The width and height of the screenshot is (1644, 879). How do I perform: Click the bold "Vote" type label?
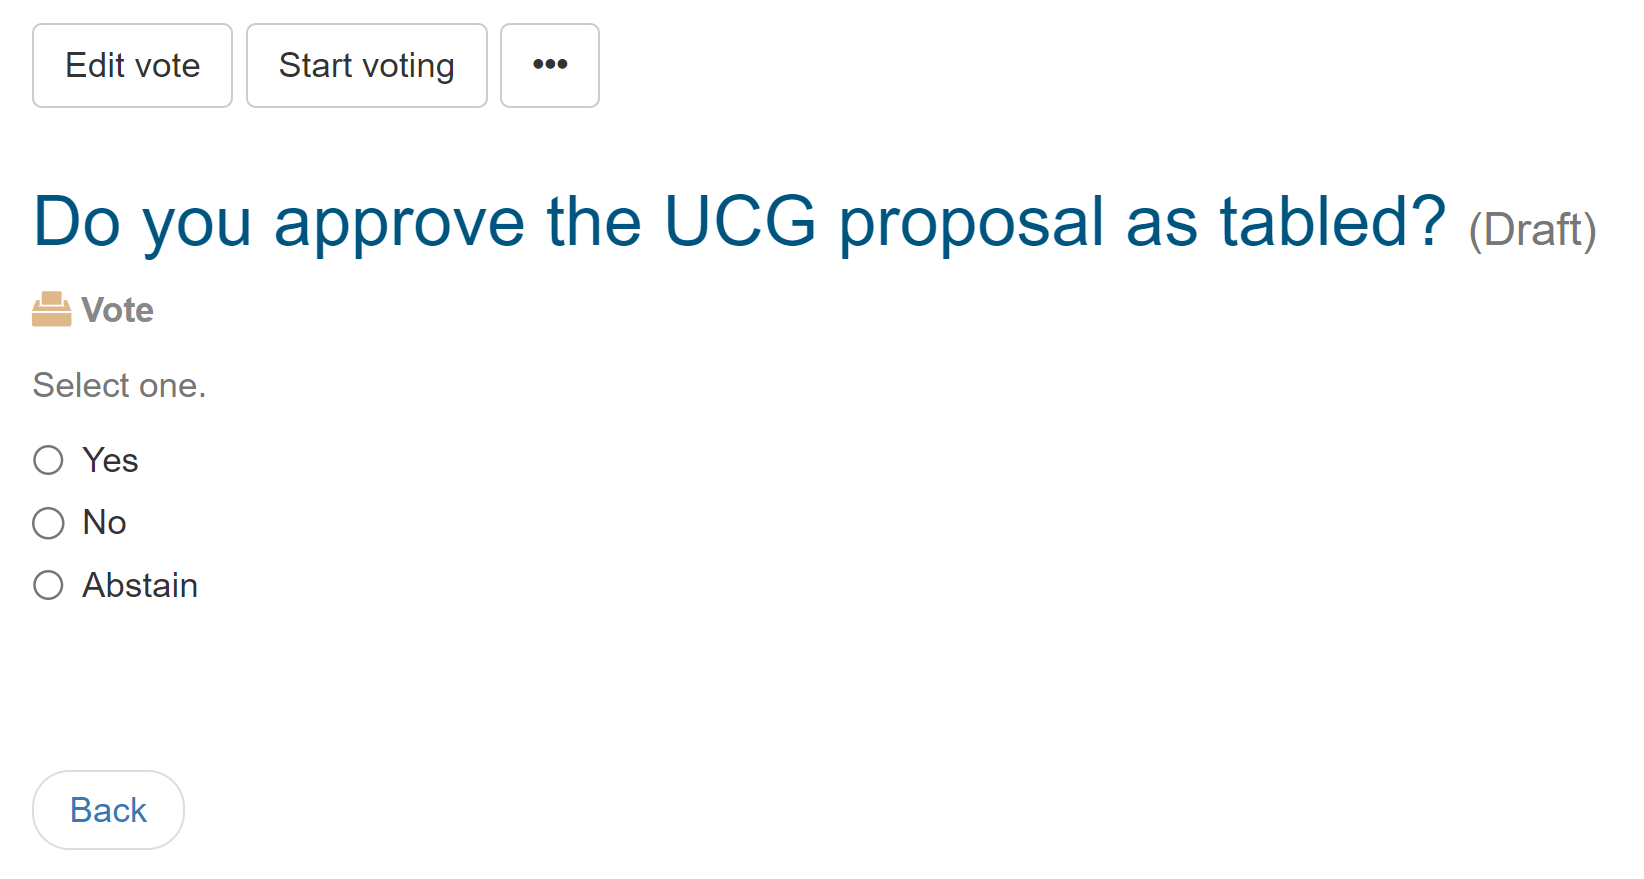point(117,310)
